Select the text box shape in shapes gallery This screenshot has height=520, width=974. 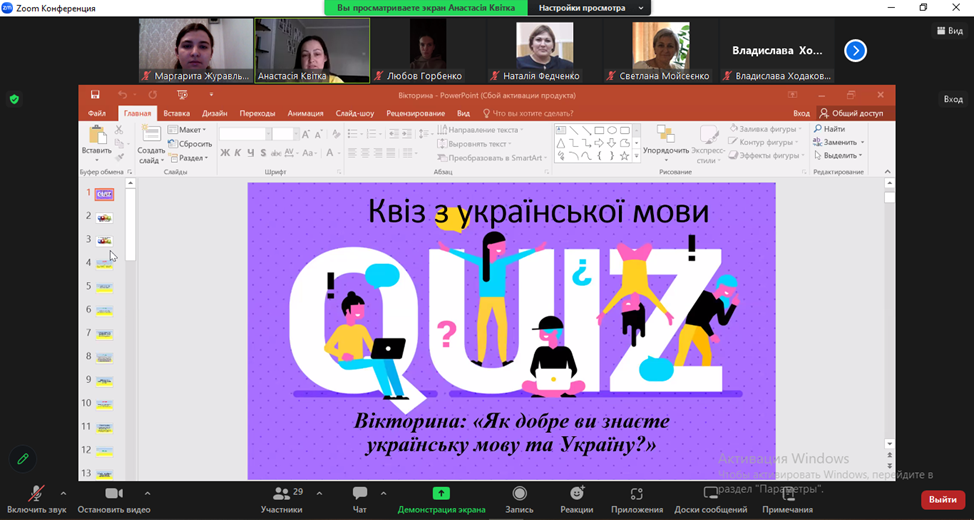(x=561, y=130)
